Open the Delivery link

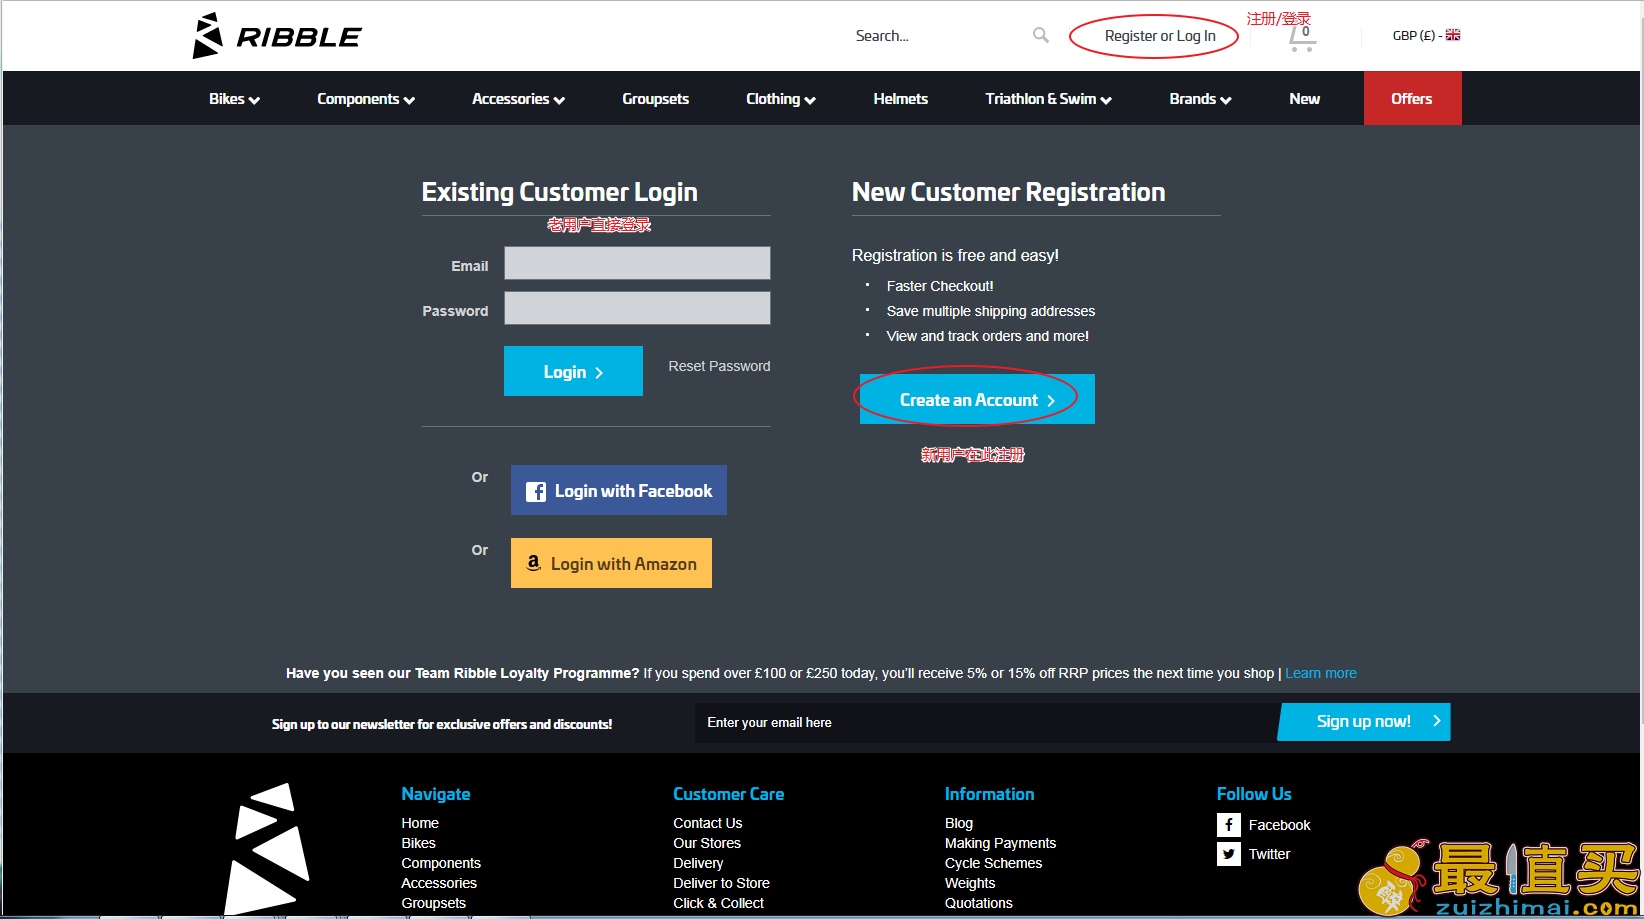point(698,863)
